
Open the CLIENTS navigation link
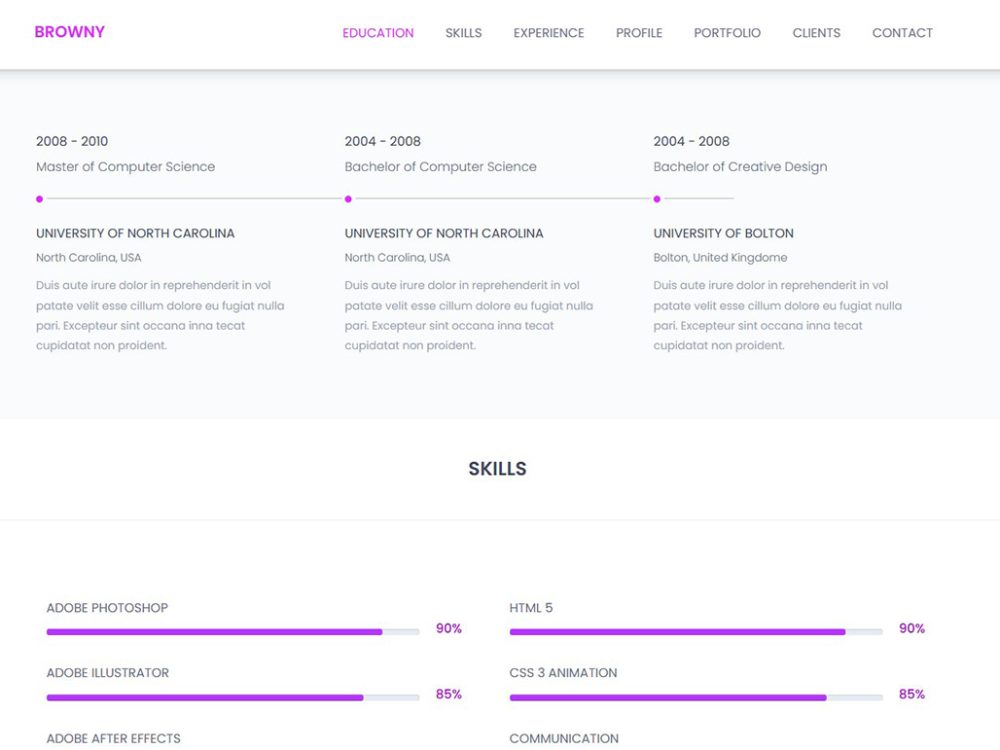click(816, 33)
